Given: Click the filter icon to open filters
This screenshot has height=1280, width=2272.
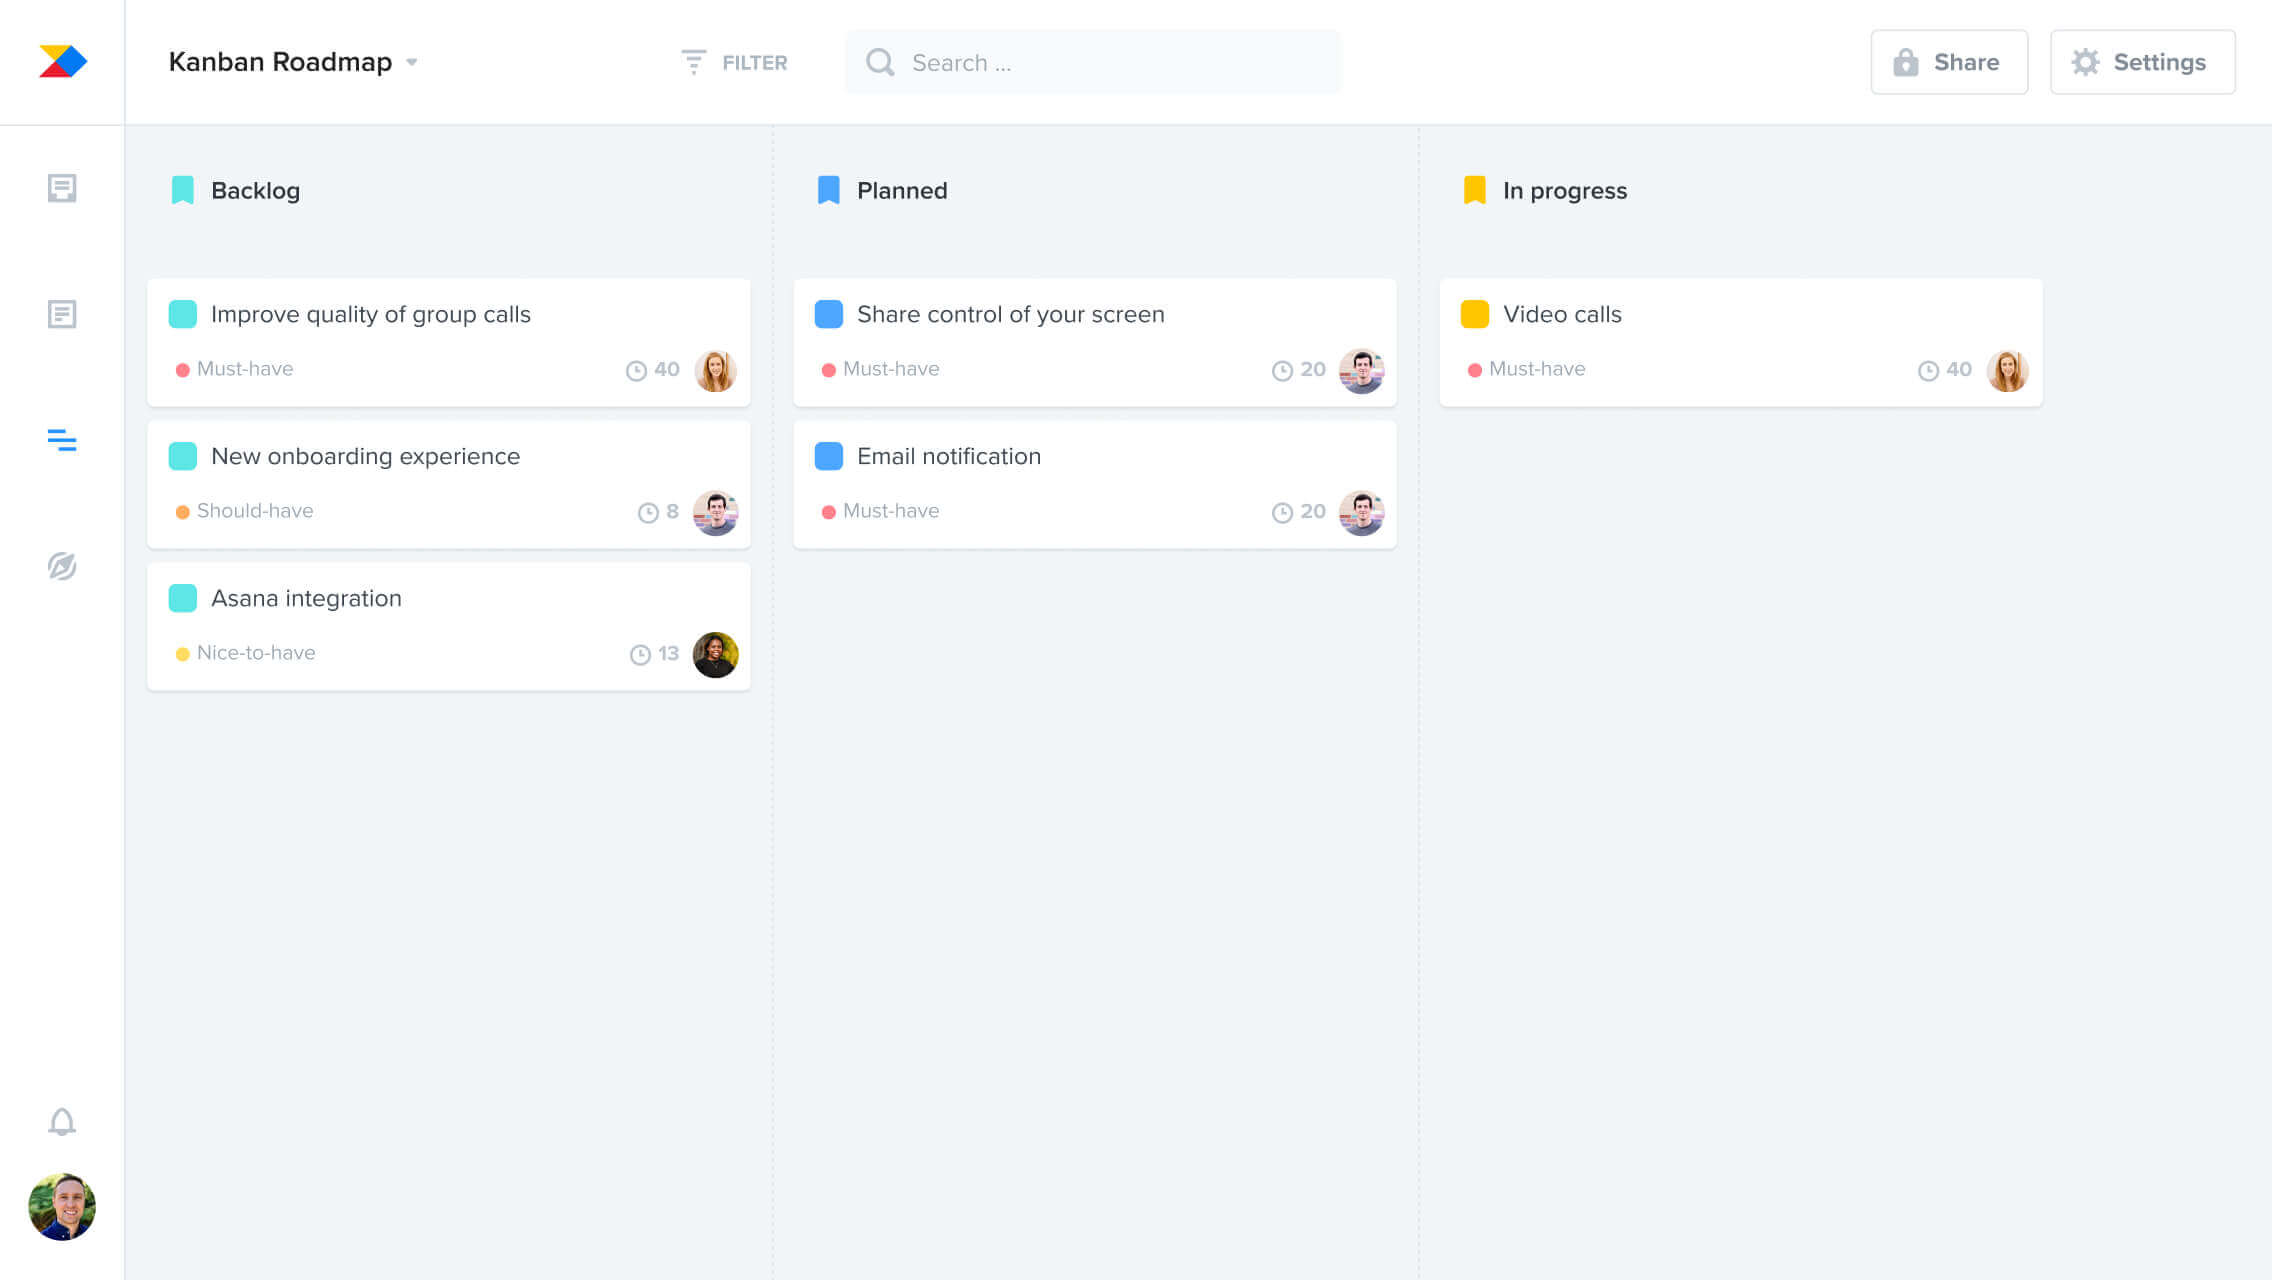Looking at the screenshot, I should [x=691, y=62].
